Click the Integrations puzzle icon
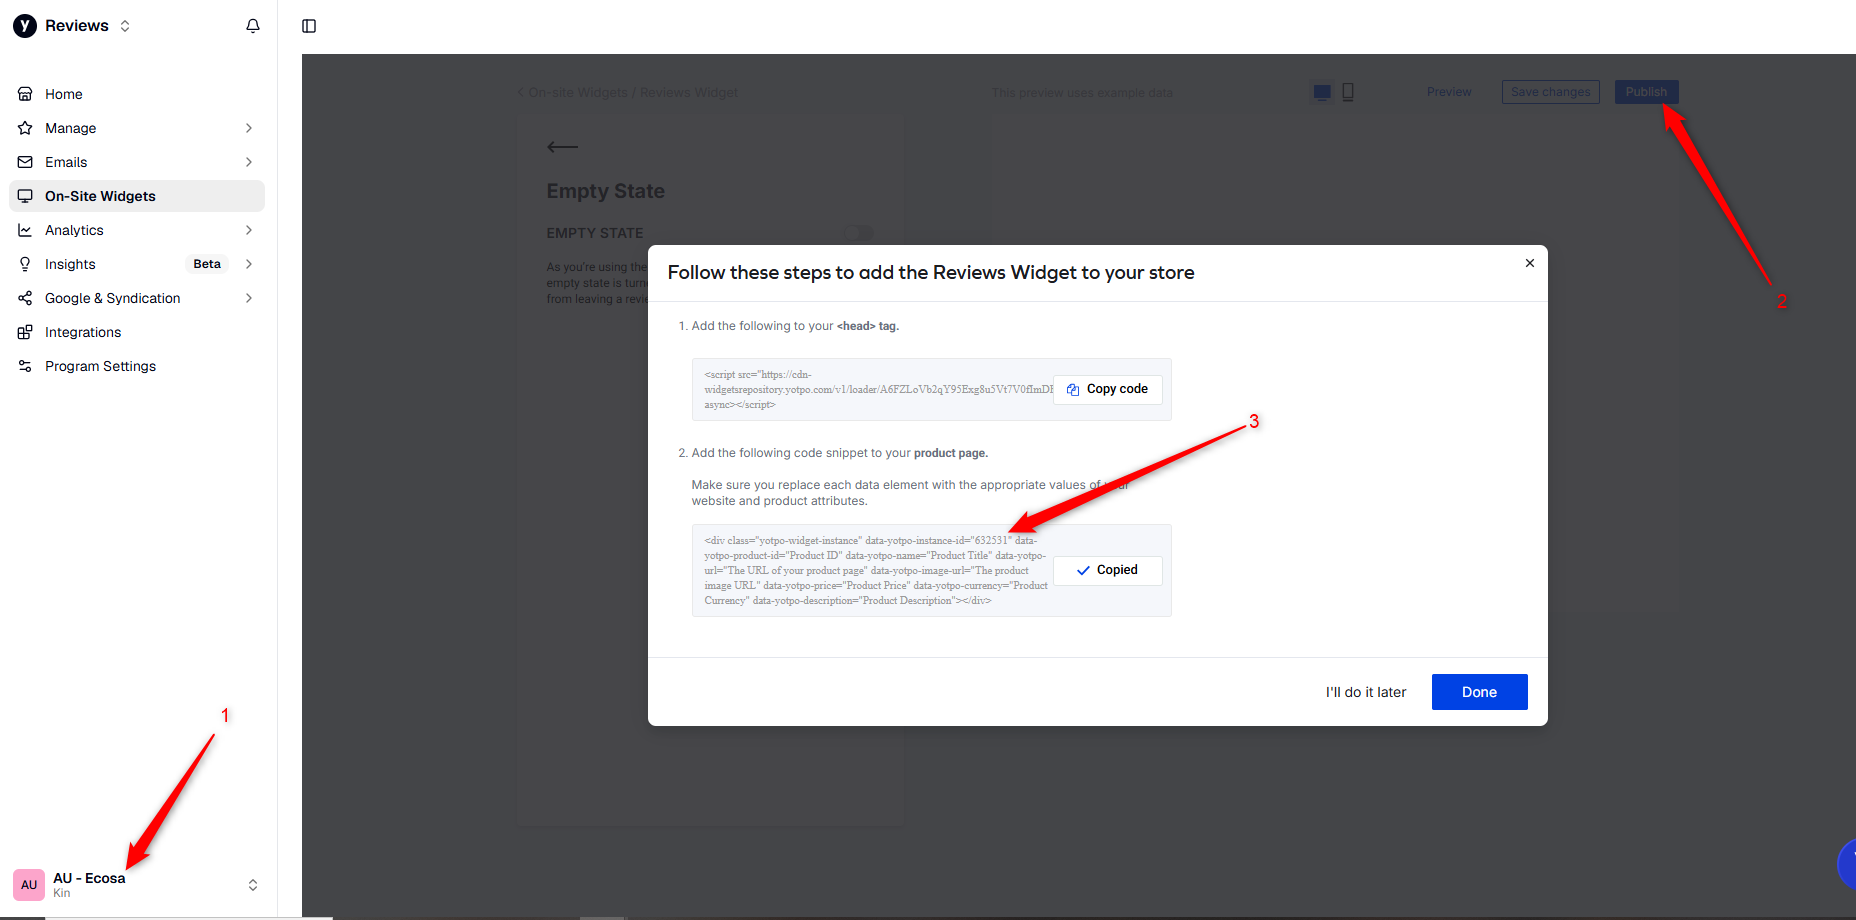 click(25, 332)
